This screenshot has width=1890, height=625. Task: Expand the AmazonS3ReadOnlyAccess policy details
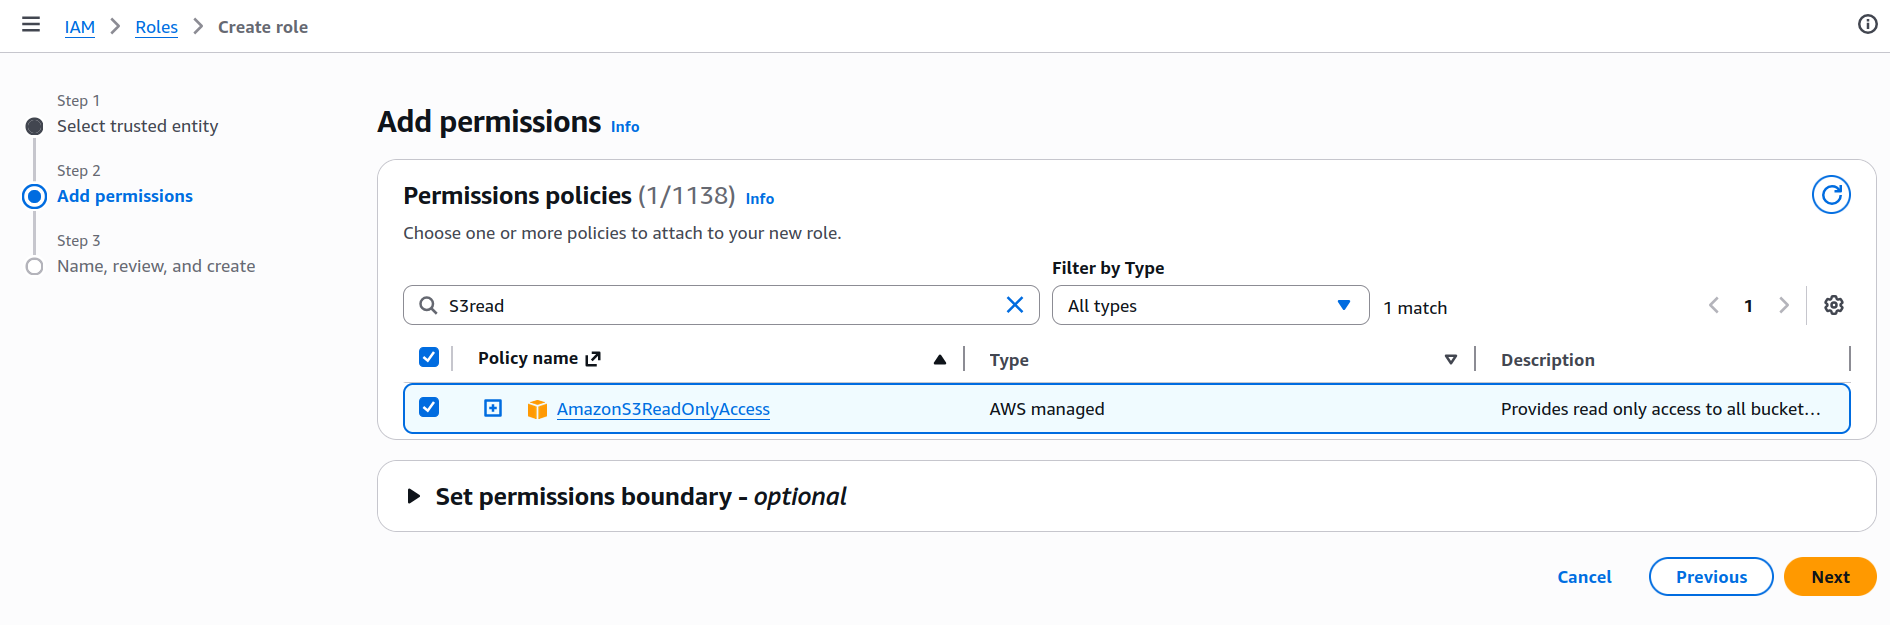[493, 408]
